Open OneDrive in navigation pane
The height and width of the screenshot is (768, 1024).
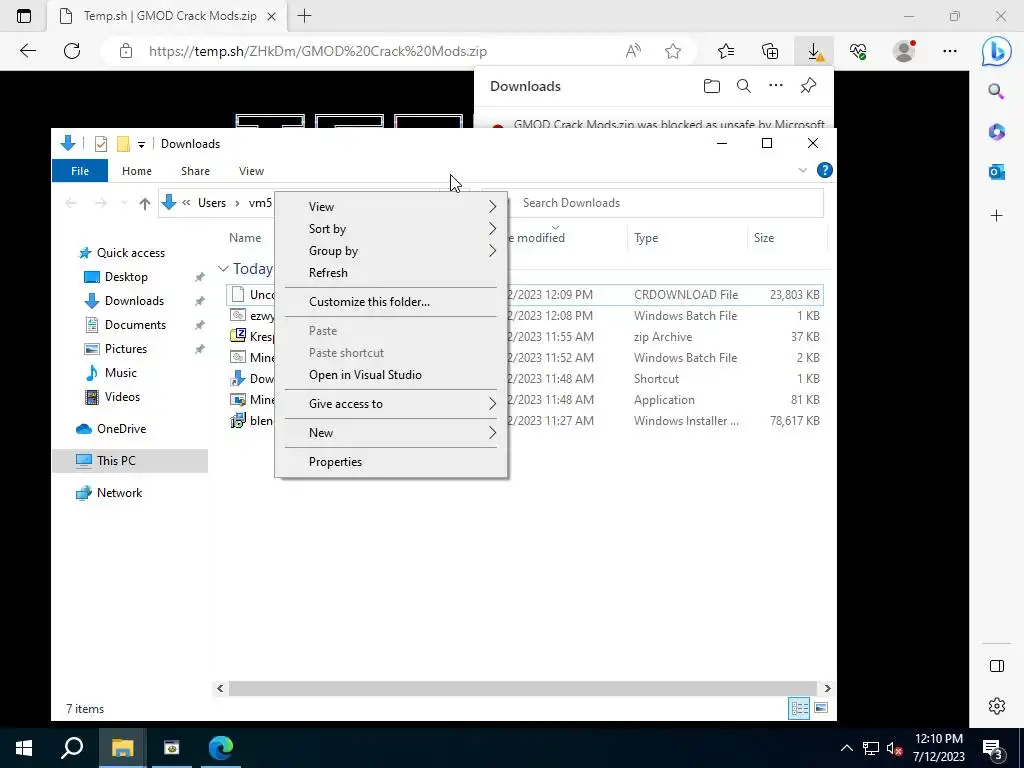[x=121, y=429]
